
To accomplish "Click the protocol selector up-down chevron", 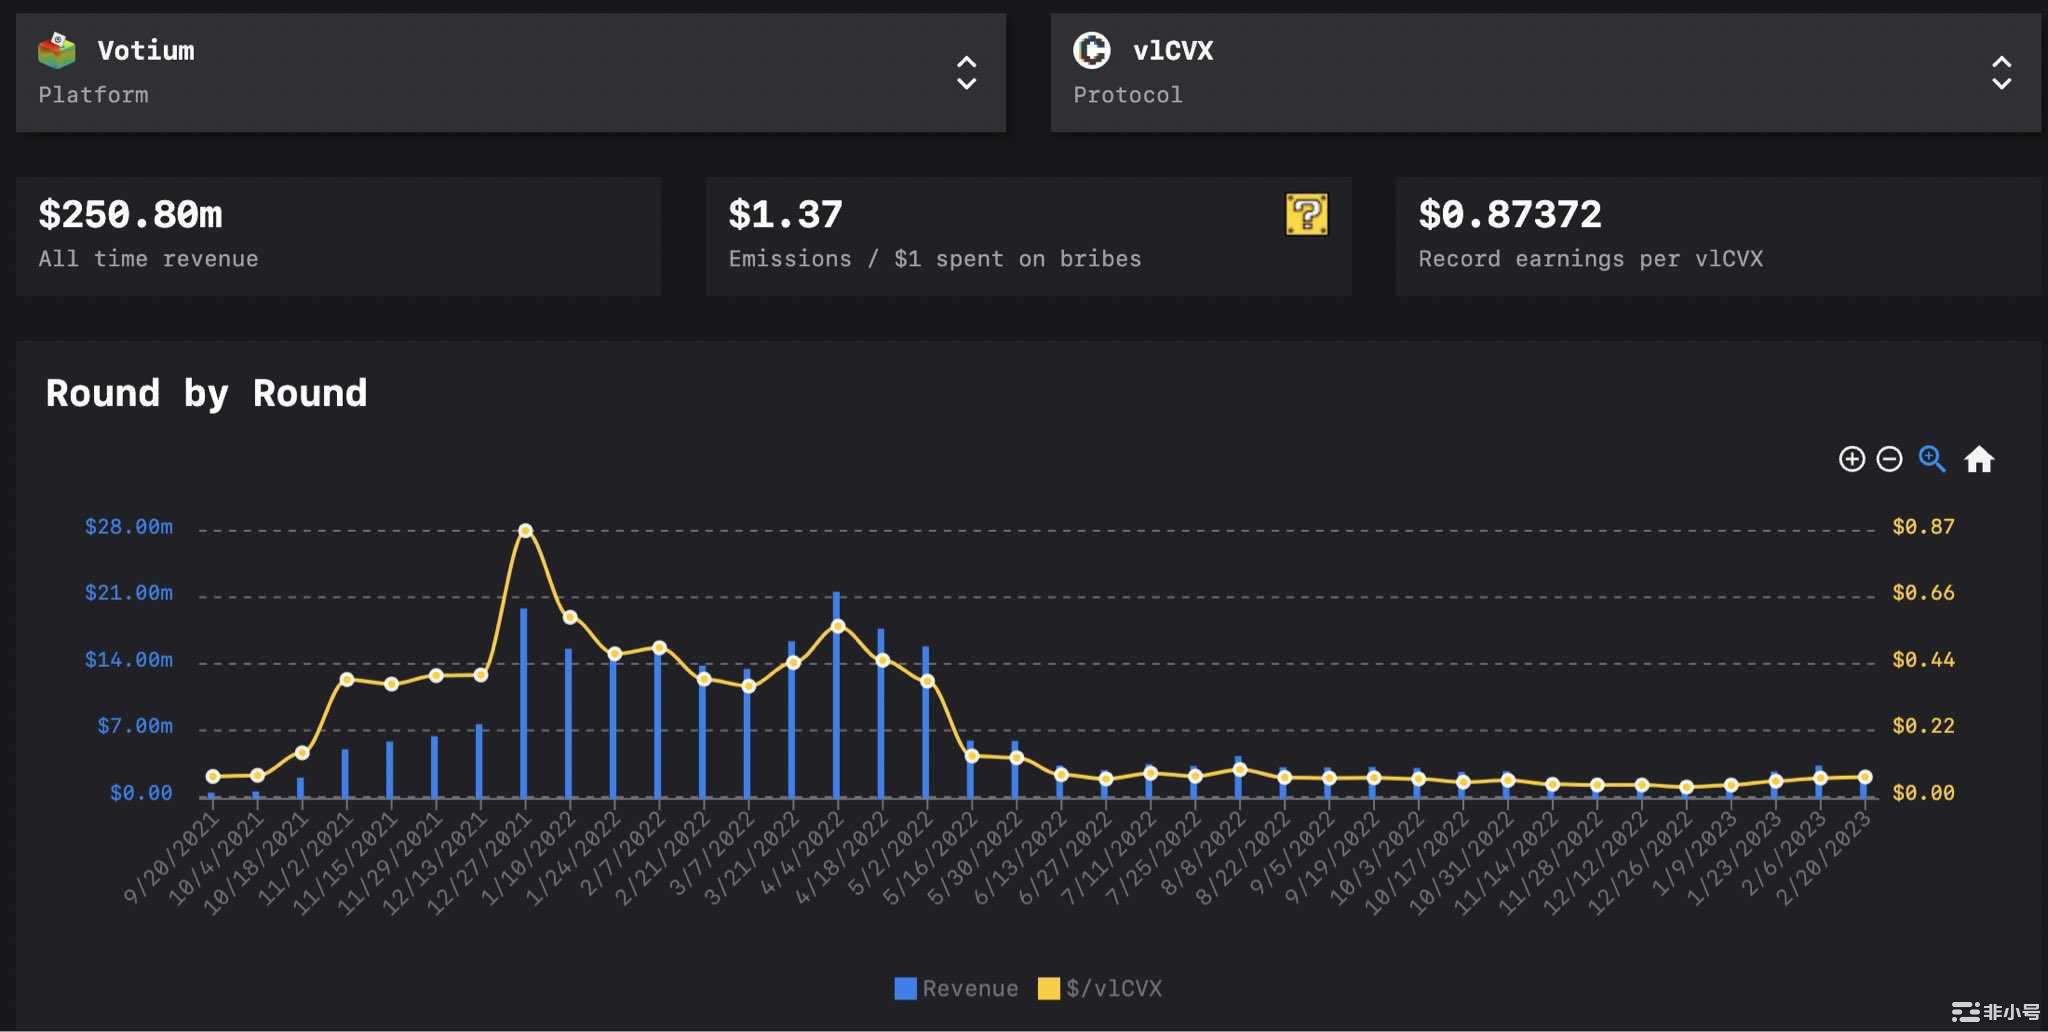I will (x=2001, y=72).
